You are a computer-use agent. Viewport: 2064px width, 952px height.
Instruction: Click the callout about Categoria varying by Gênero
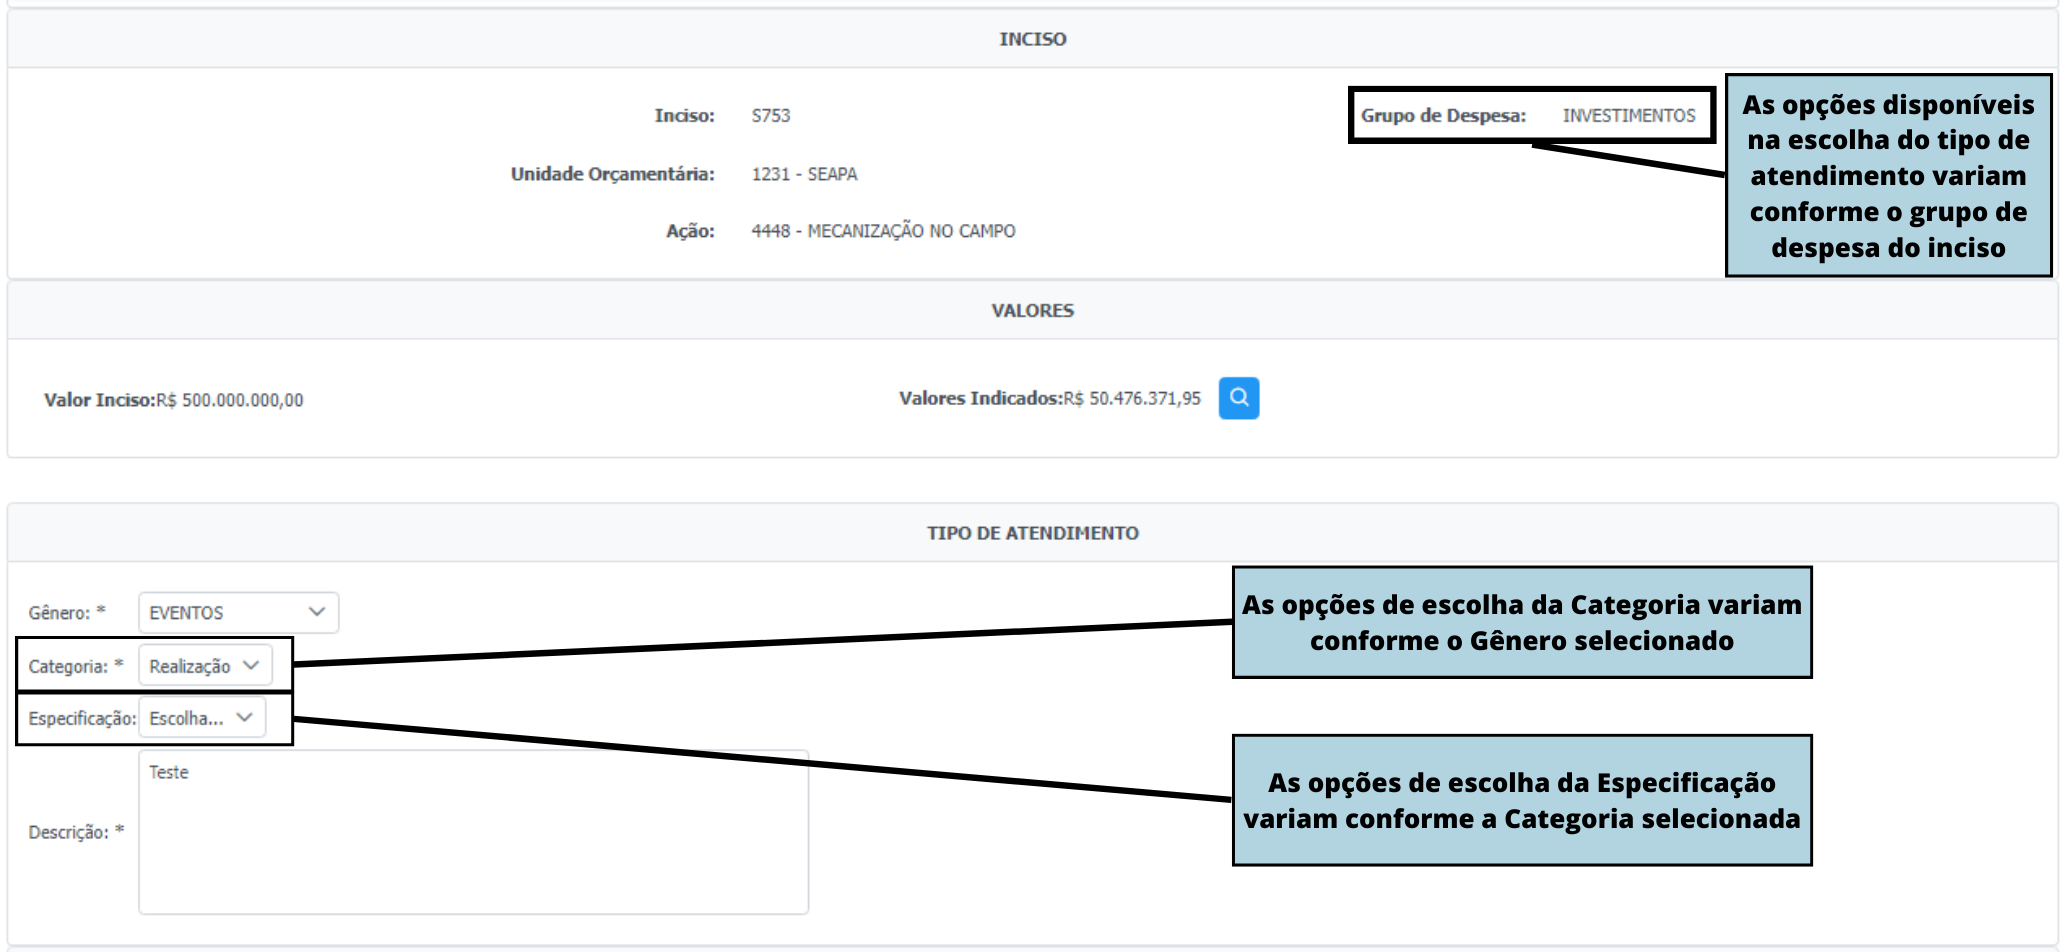click(x=1521, y=622)
